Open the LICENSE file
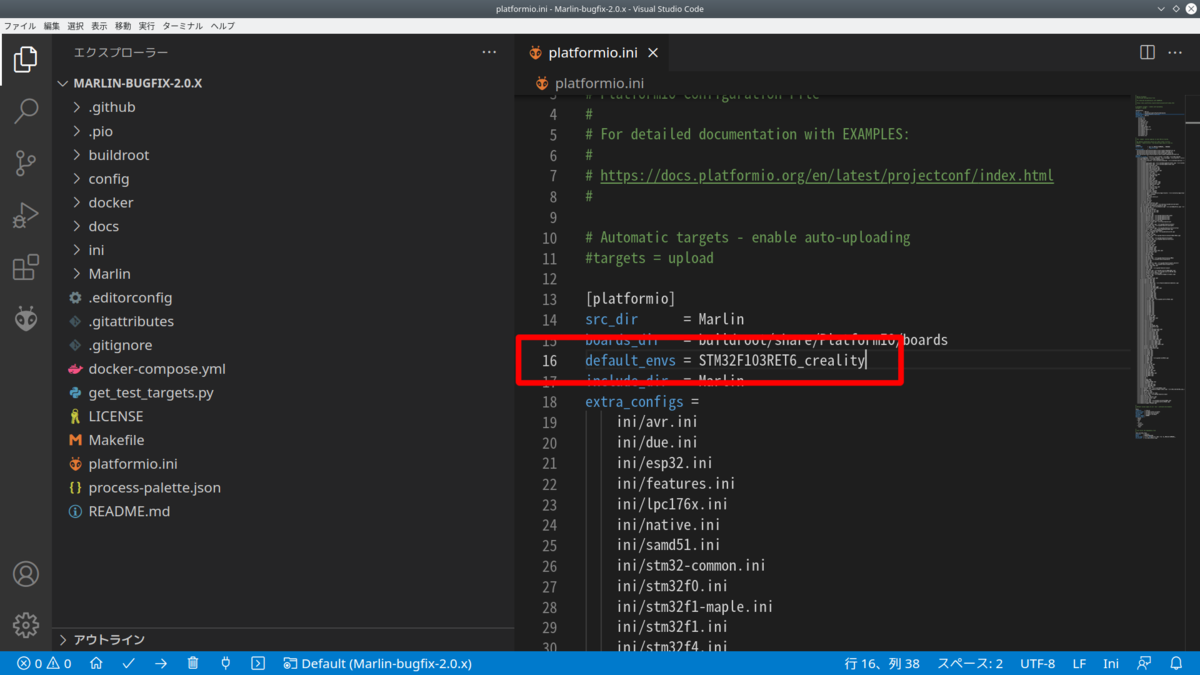 (283, 416)
